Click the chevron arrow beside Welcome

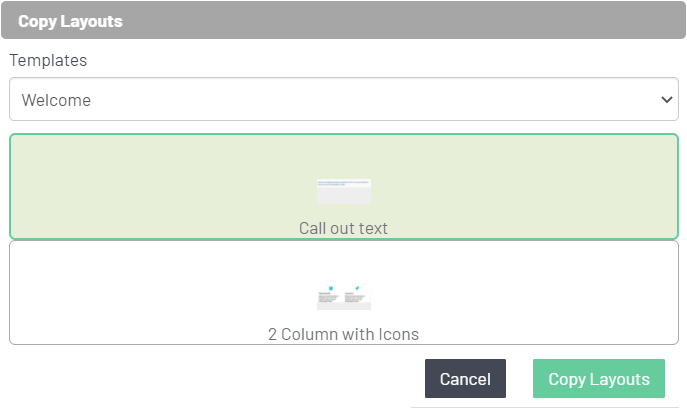point(667,100)
